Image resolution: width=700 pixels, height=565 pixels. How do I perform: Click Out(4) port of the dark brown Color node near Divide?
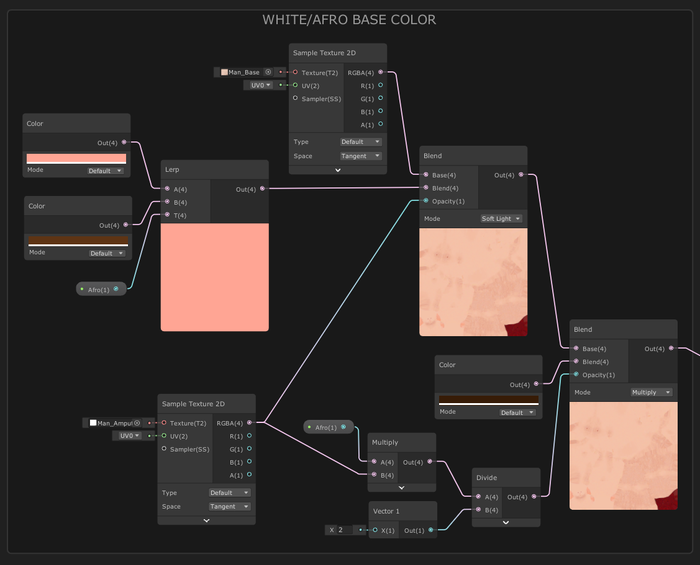(x=536, y=384)
